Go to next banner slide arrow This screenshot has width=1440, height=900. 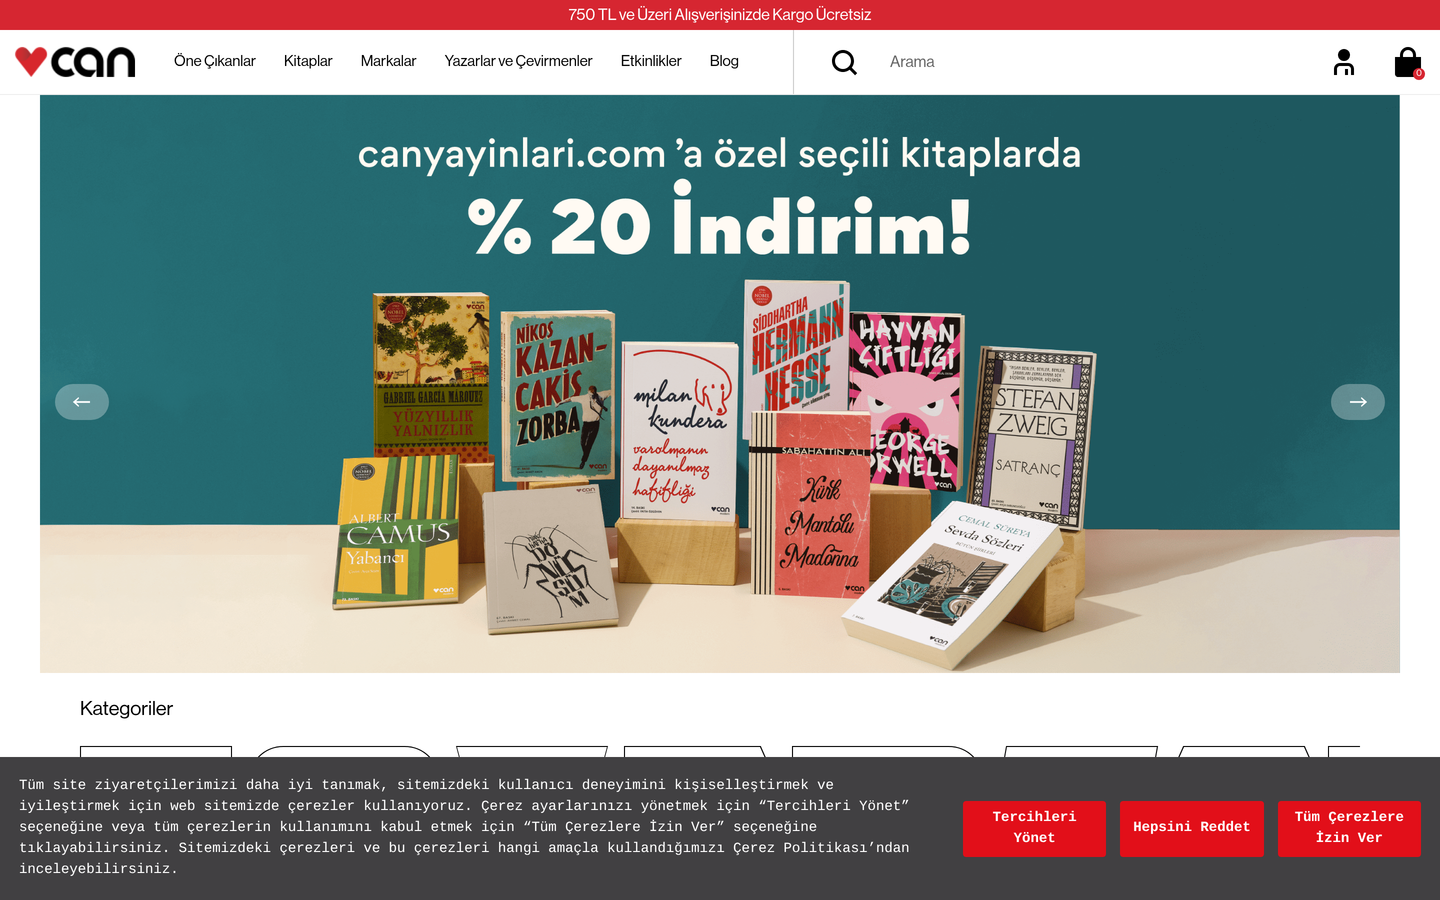(x=1358, y=402)
